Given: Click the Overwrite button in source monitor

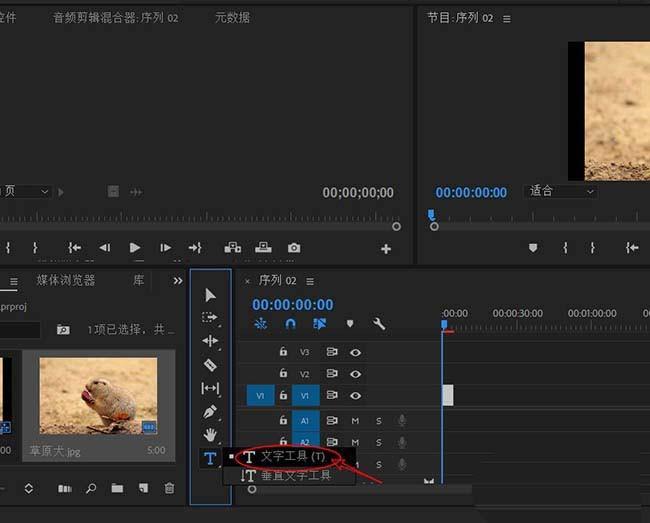Looking at the screenshot, I should (x=263, y=248).
